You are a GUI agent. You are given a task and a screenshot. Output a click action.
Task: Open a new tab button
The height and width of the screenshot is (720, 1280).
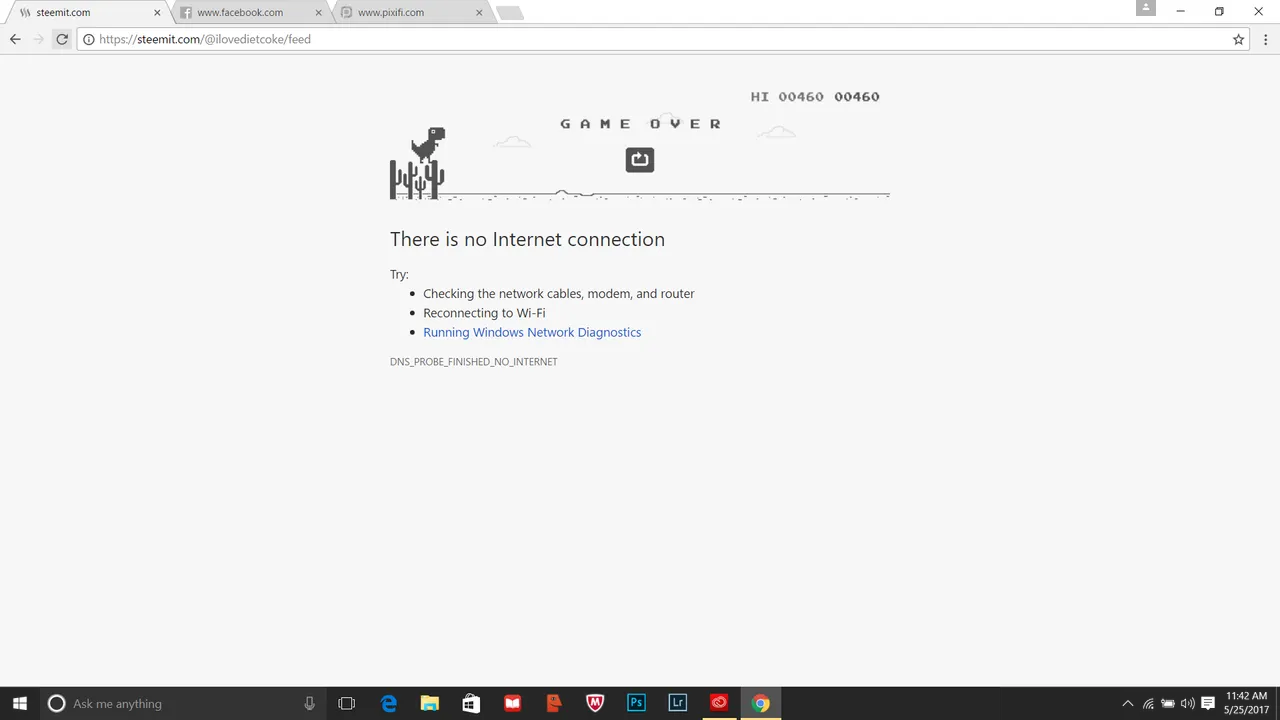[x=509, y=13]
